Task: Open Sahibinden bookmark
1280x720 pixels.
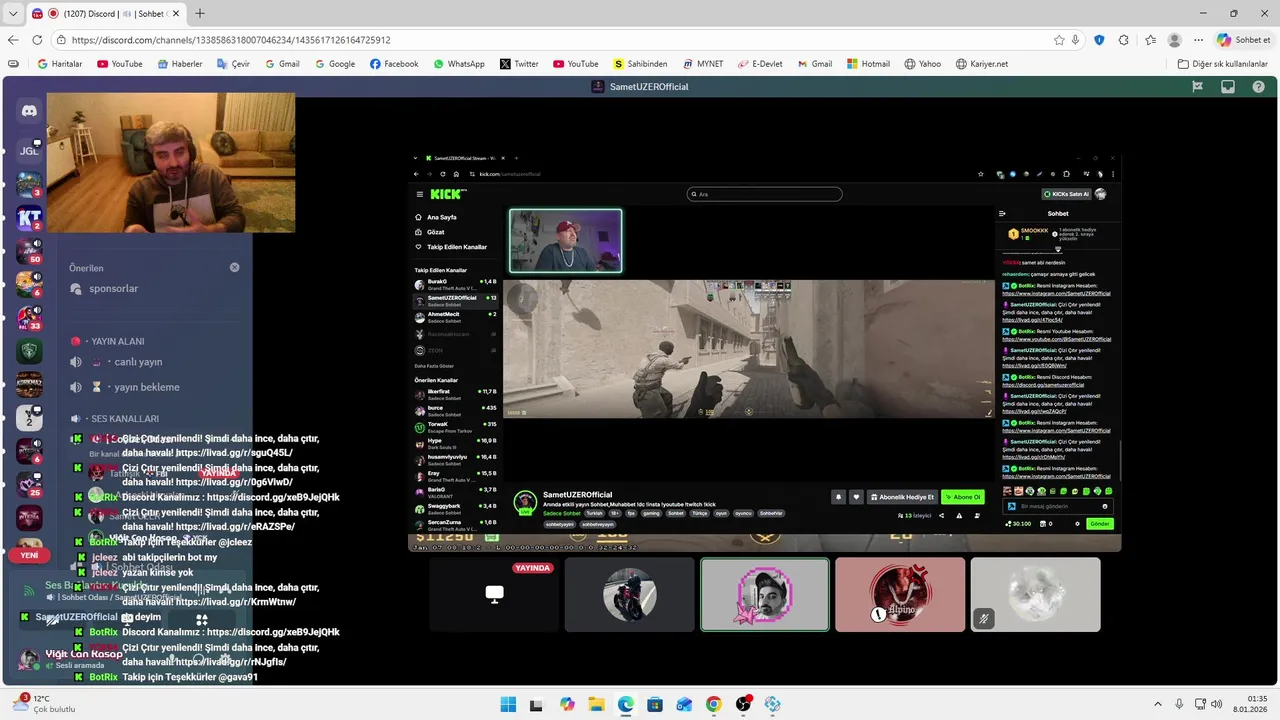Action: tap(640, 64)
